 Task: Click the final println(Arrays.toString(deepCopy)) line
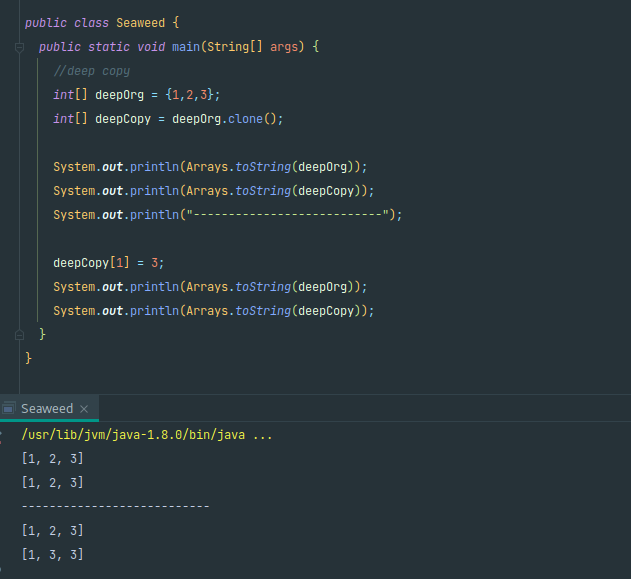(x=214, y=311)
